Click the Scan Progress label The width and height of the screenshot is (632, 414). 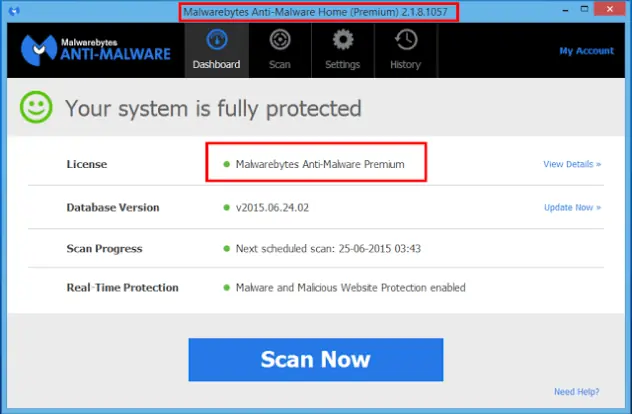click(104, 249)
